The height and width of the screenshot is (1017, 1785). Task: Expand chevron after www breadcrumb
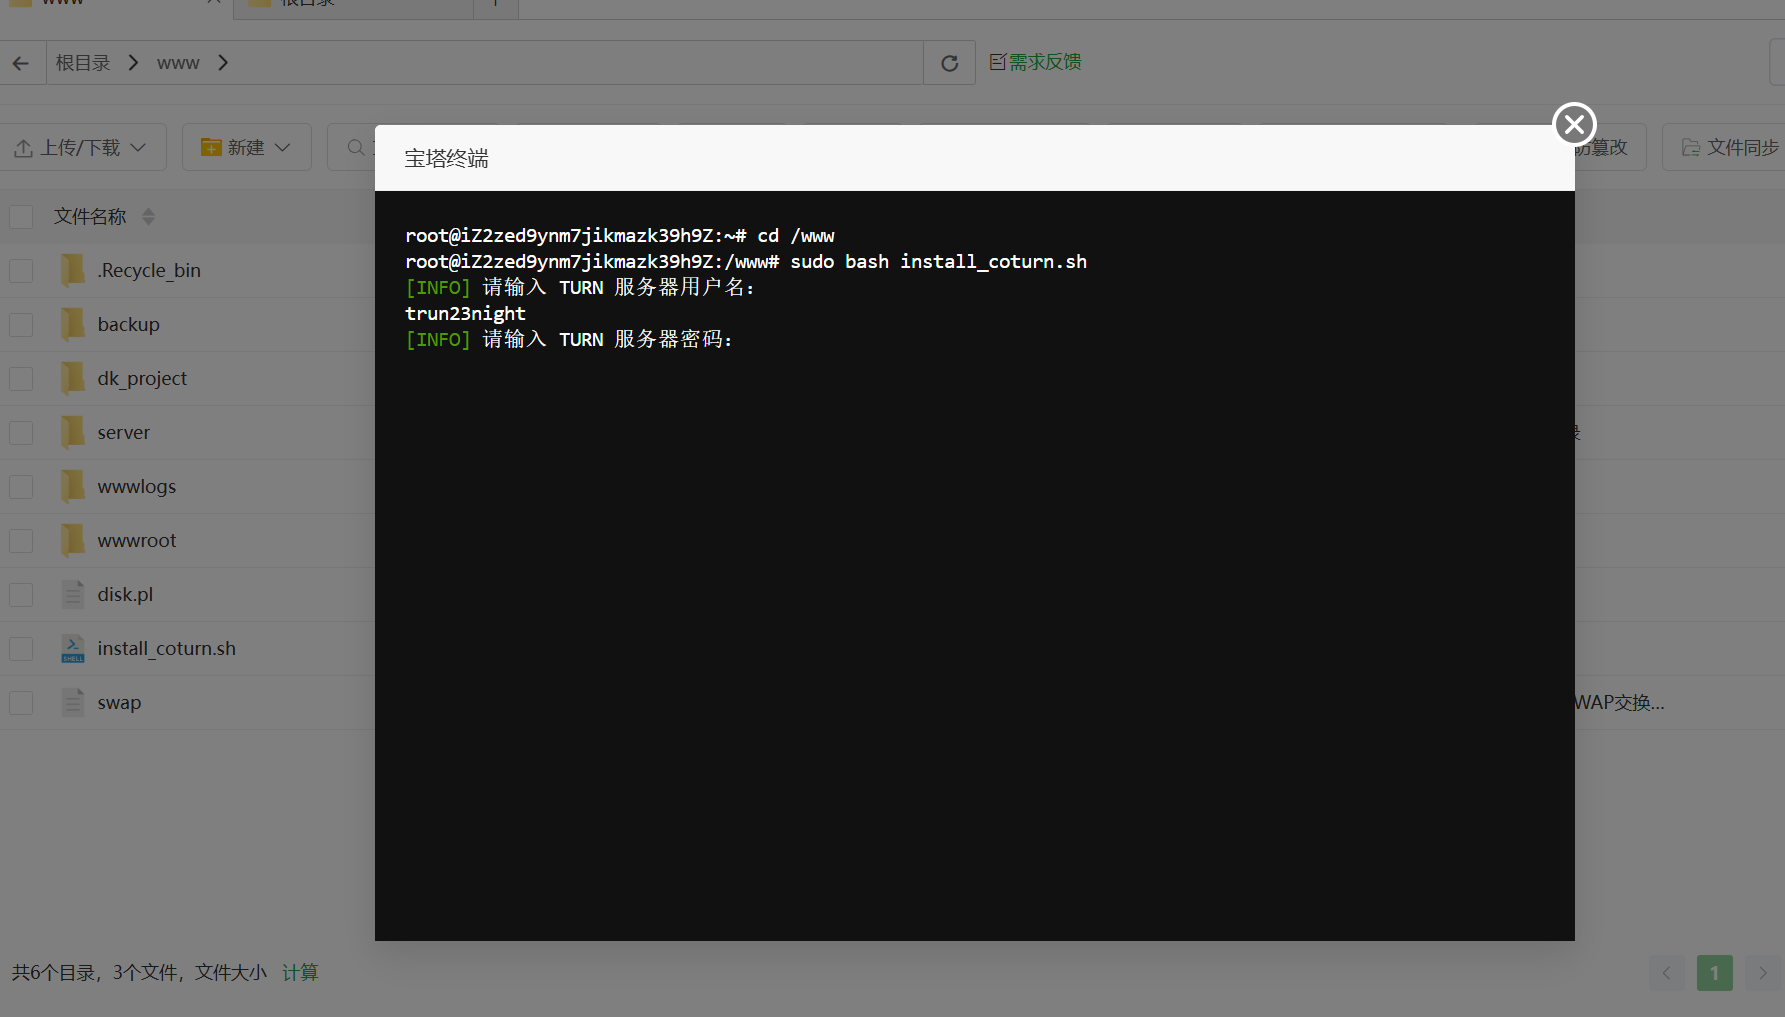[x=223, y=63]
